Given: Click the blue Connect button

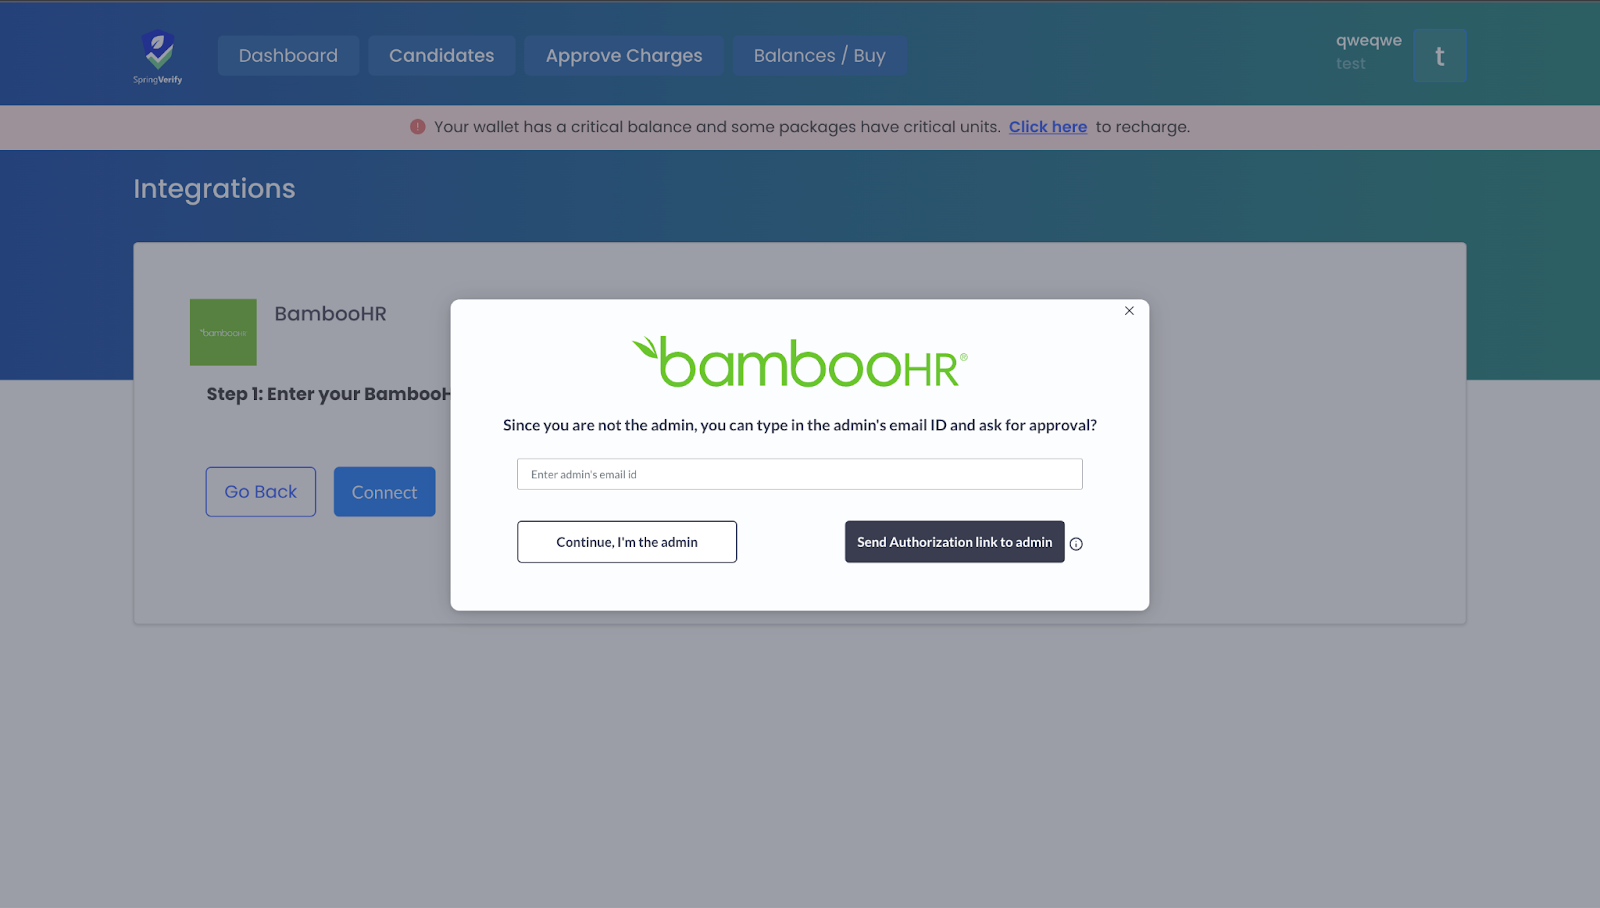Looking at the screenshot, I should [x=385, y=492].
